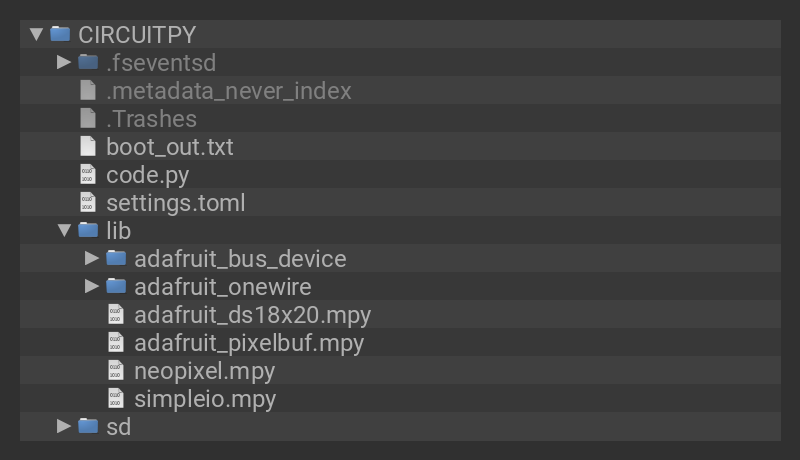Click the CIRCUITPY drive folder icon
The image size is (800, 460).
[x=60, y=34]
